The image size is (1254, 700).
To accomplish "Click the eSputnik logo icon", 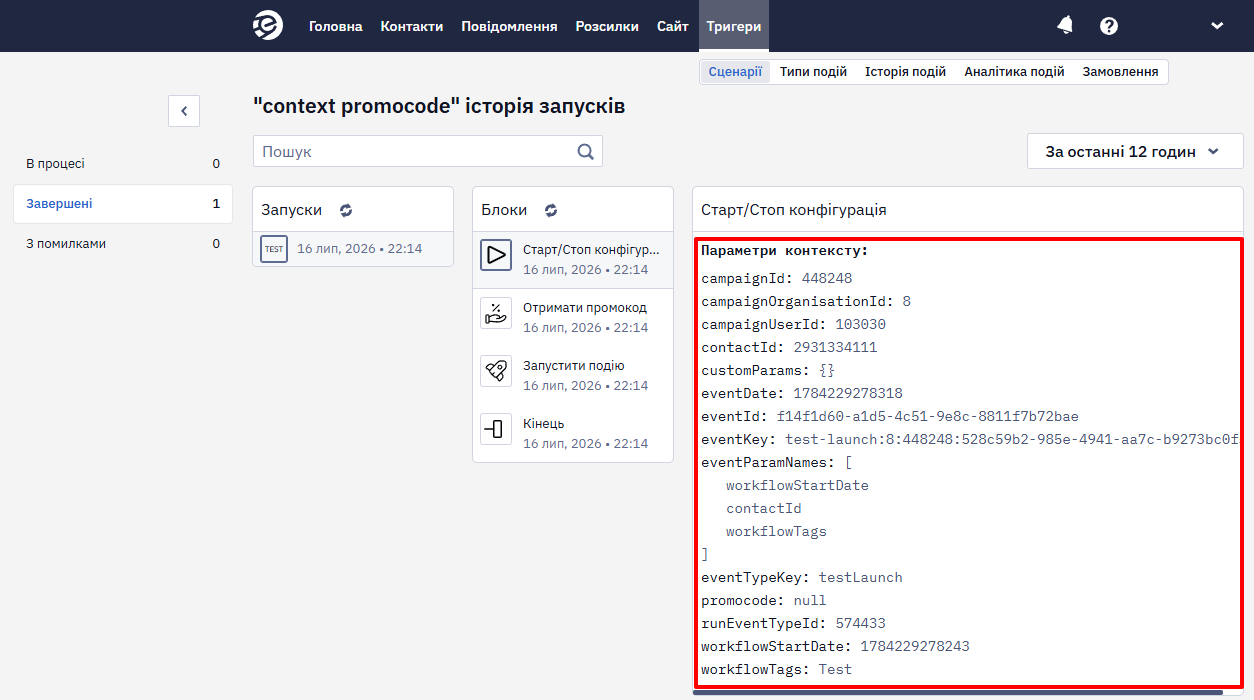I will [268, 26].
